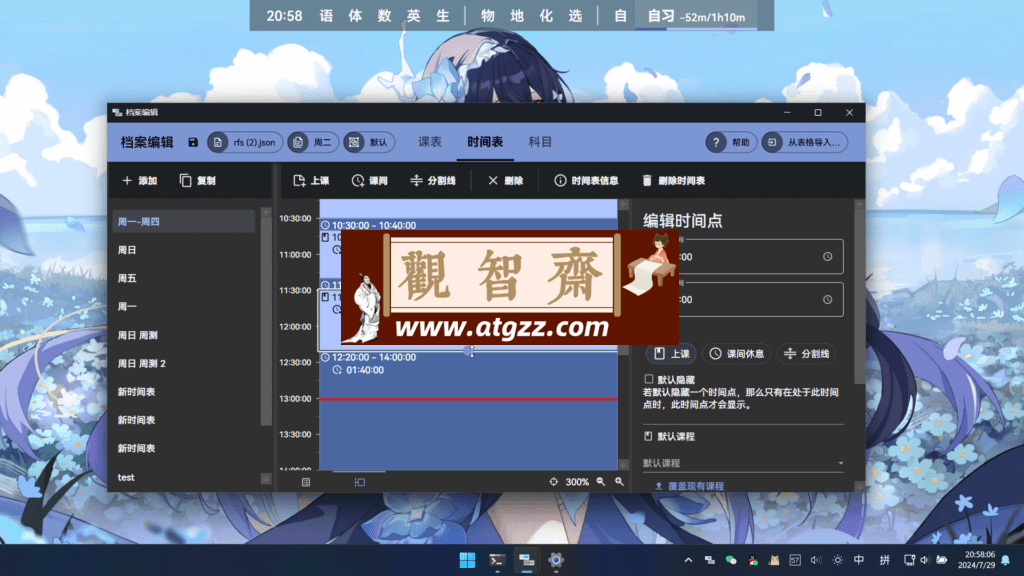Select 周日 周测 timetable in list

[x=184, y=335]
